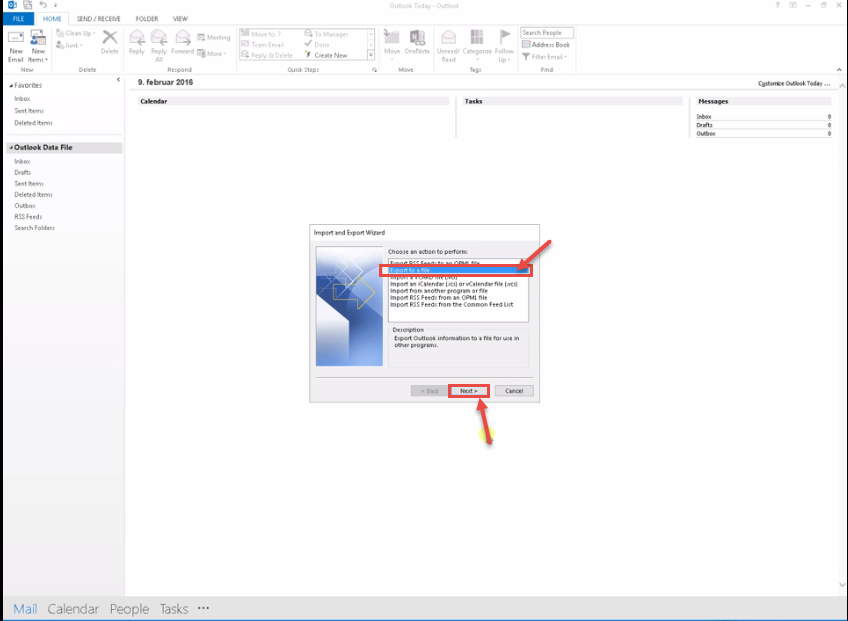Click the Delete icon in ribbon

click(x=109, y=42)
